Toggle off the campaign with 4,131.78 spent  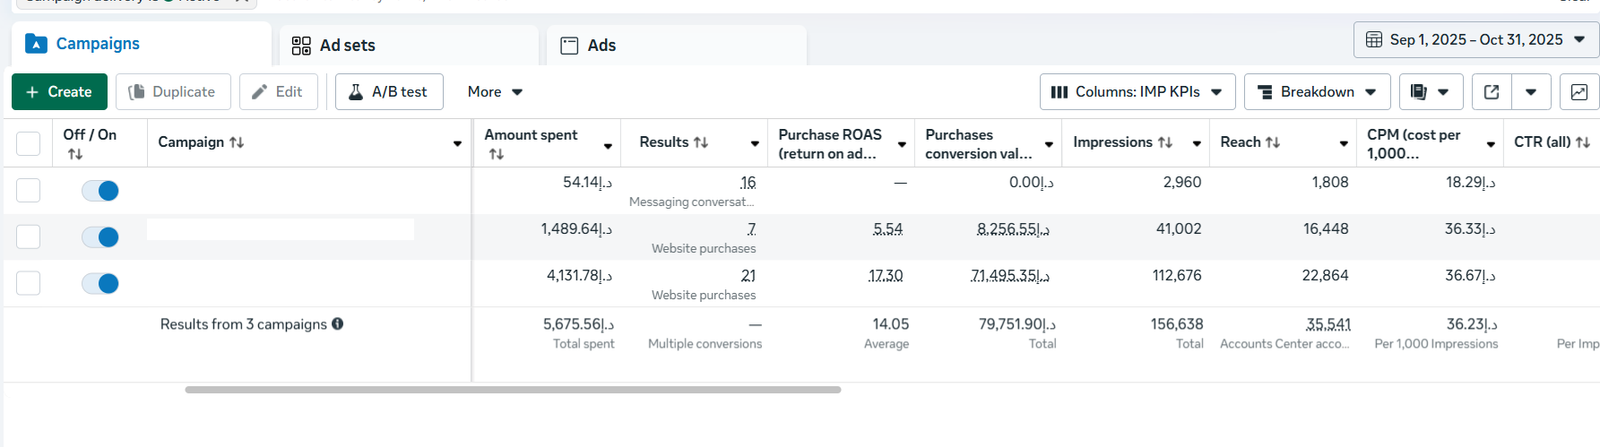[100, 284]
